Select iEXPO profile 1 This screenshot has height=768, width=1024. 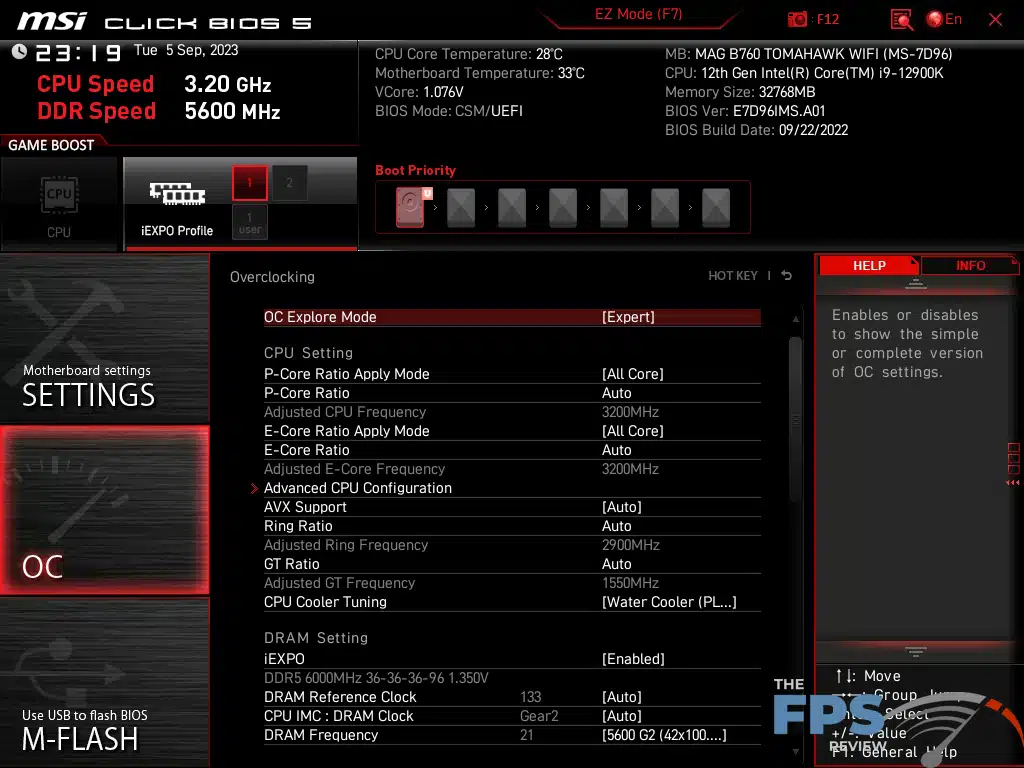(x=249, y=183)
